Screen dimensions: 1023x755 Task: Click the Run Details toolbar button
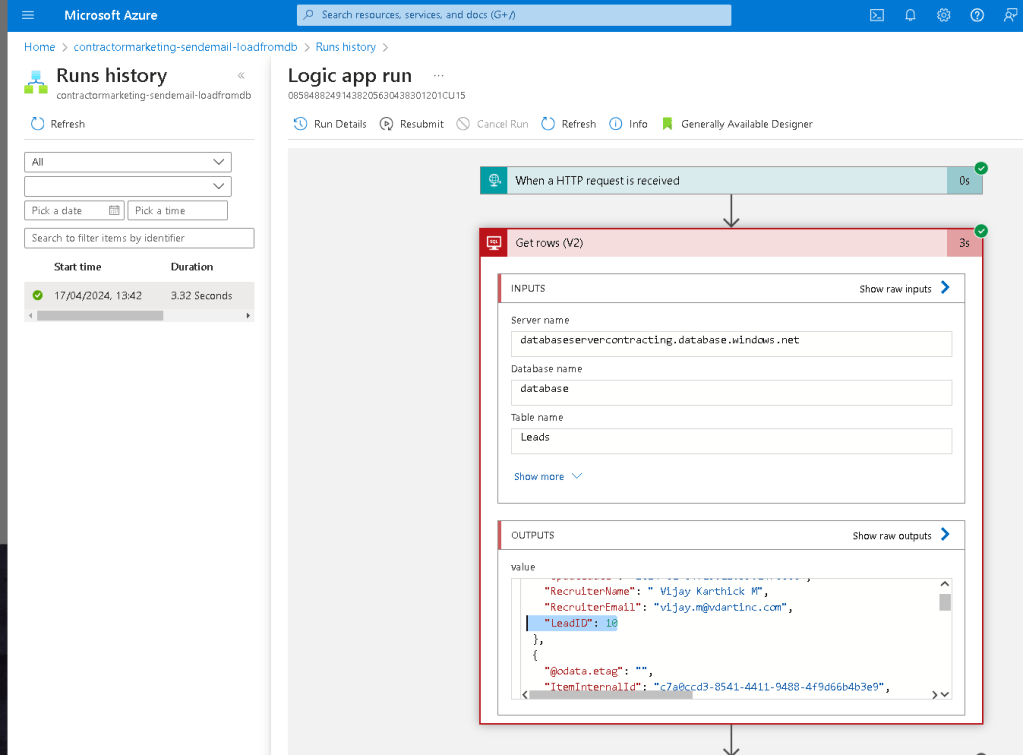coord(330,124)
